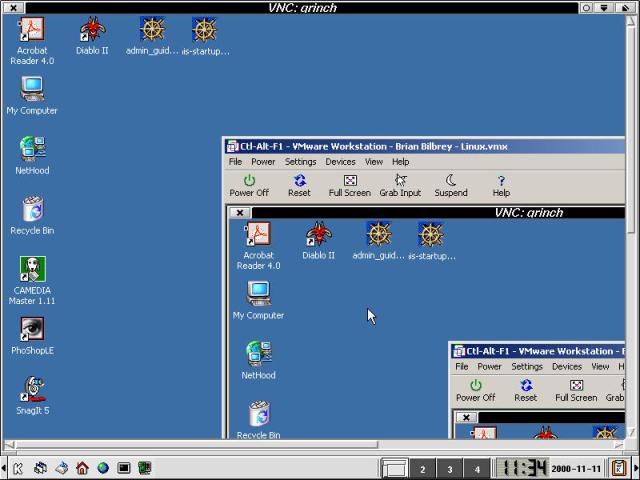The height and width of the screenshot is (480, 640).
Task: Open the home directory icon in the panel
Action: pos(82,468)
